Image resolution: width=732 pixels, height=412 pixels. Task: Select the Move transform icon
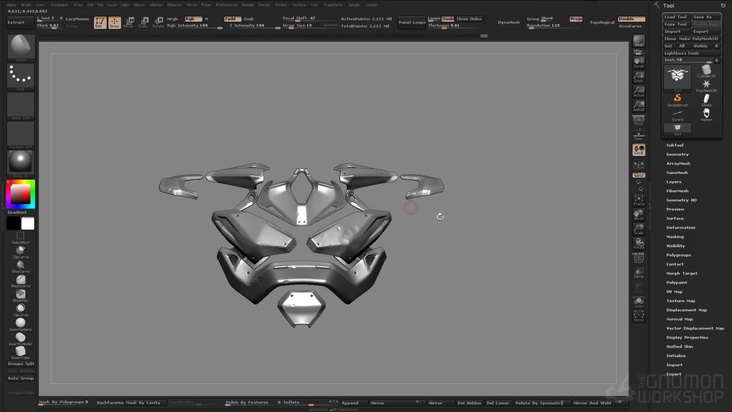click(129, 22)
